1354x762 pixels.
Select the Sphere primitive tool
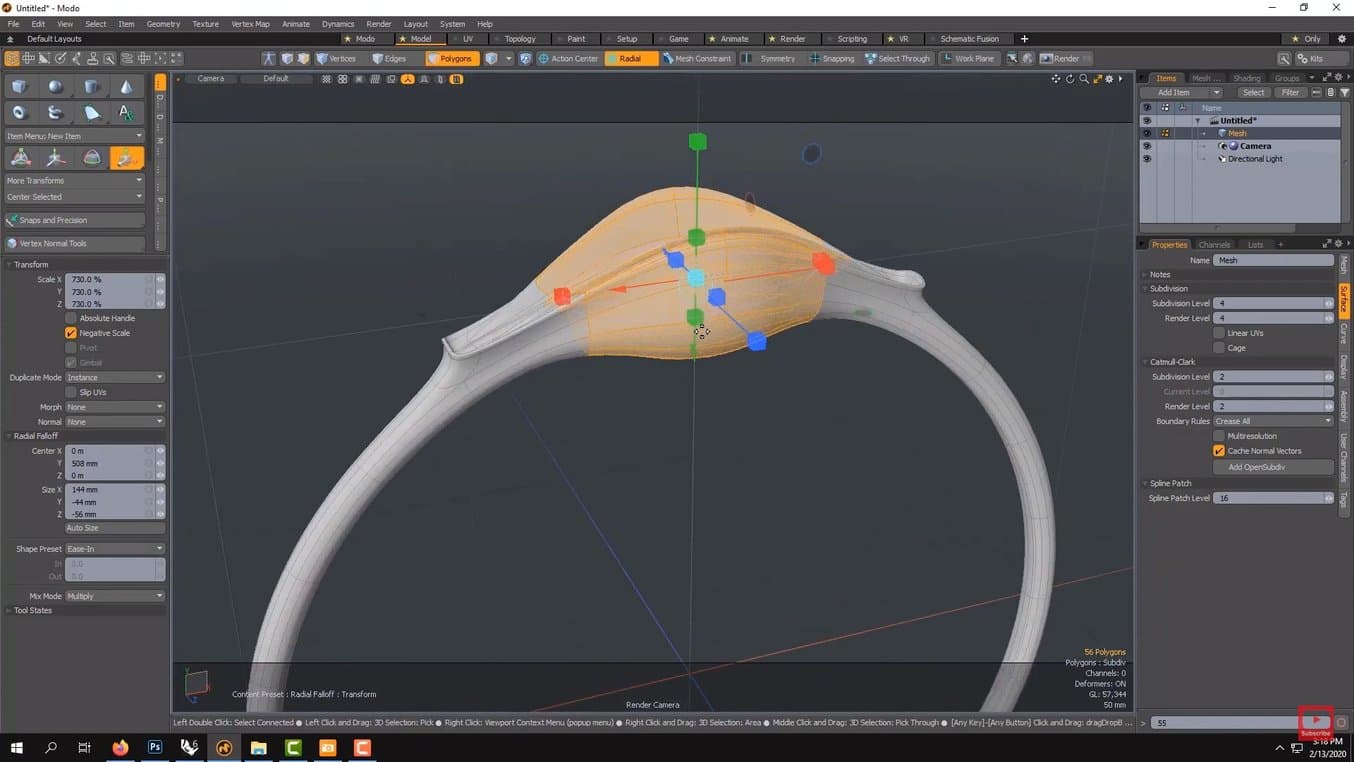point(55,87)
